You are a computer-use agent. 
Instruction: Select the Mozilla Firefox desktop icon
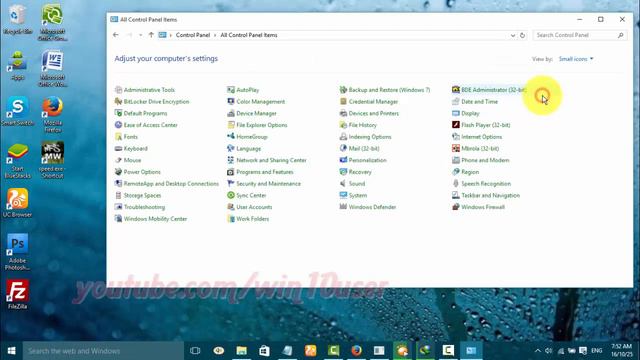53,114
